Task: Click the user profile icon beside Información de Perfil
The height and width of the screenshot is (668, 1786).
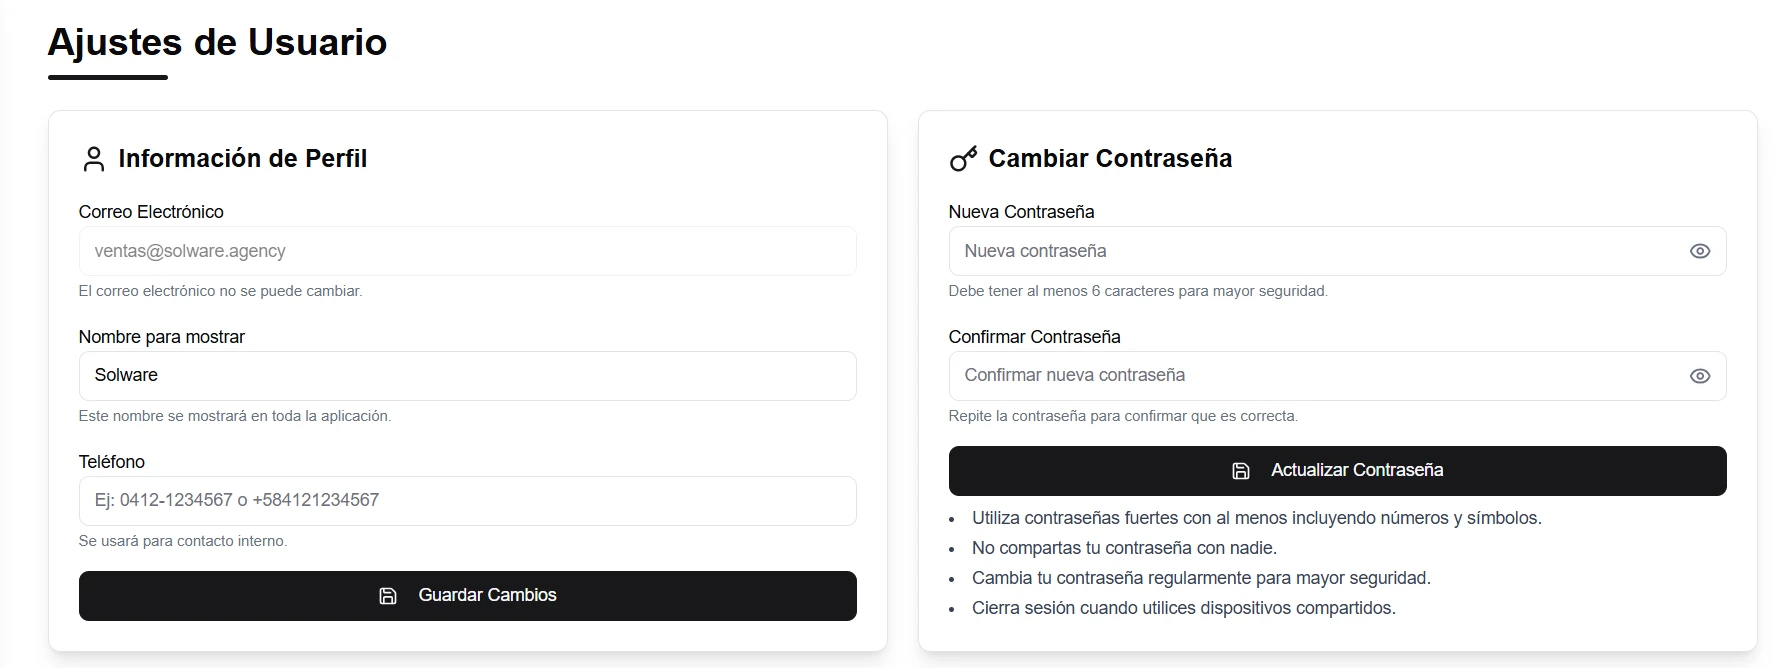Action: pos(93,159)
